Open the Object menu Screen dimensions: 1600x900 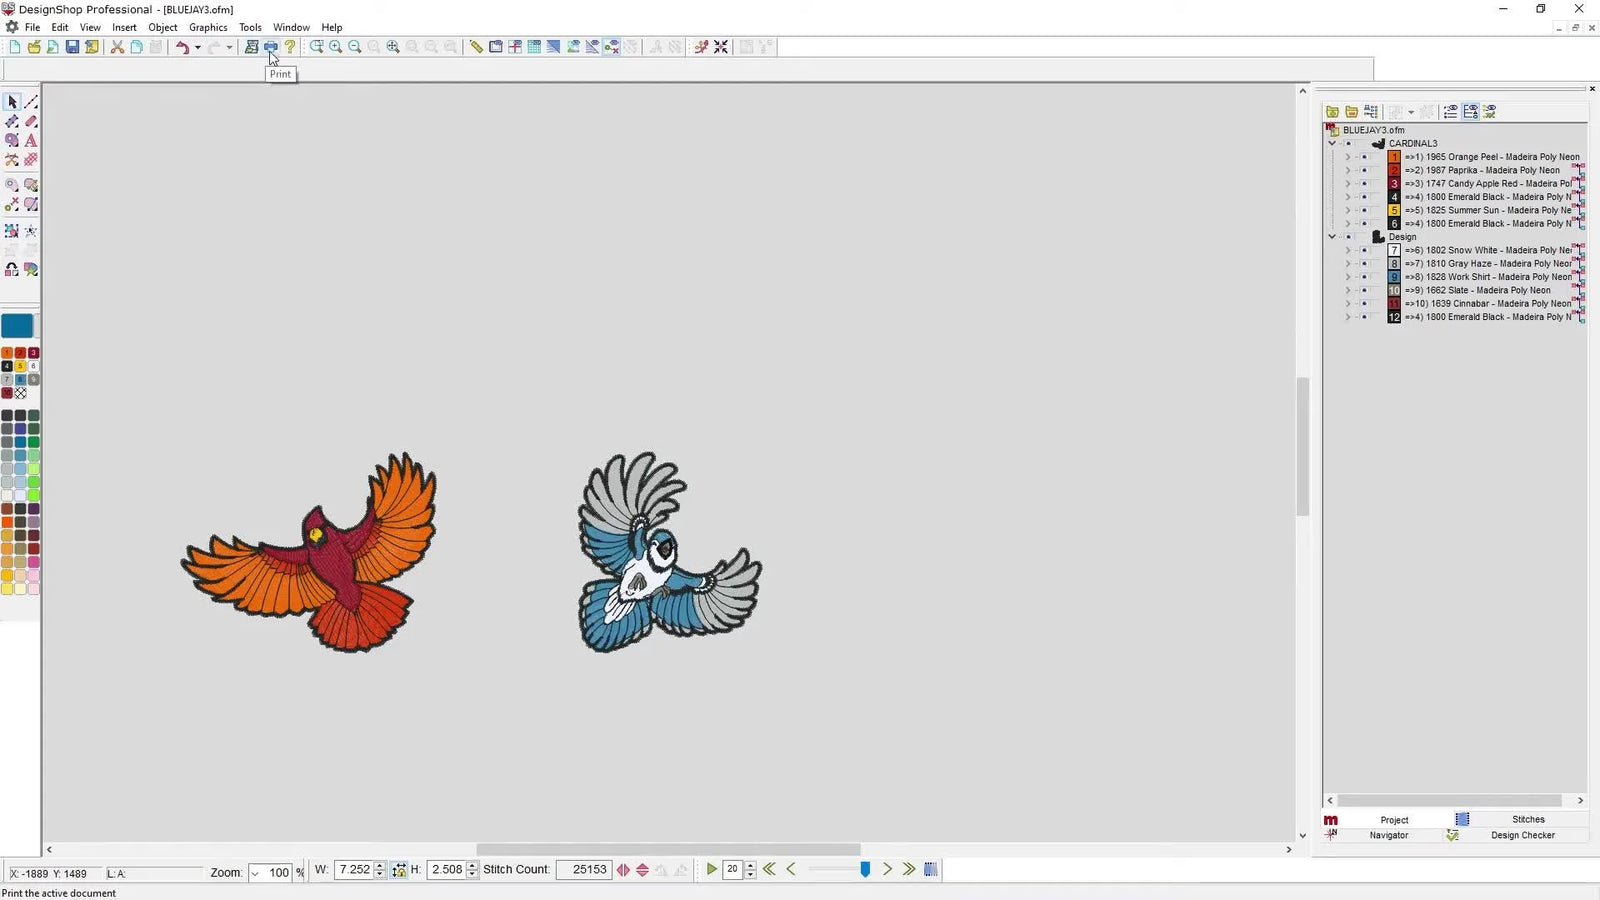point(163,27)
